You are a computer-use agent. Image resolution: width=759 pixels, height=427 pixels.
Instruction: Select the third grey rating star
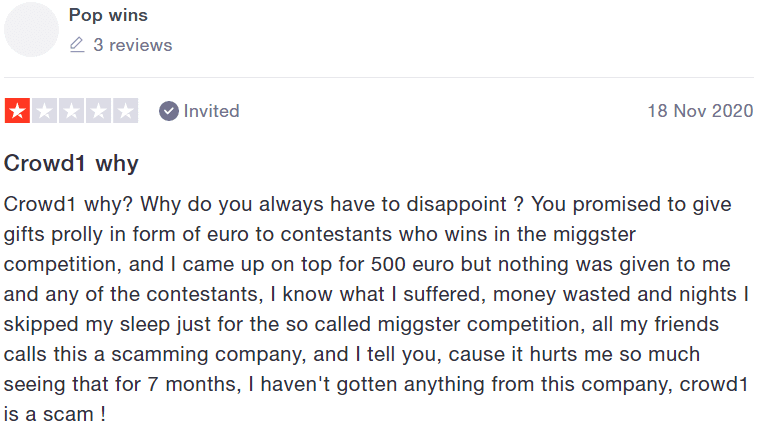point(72,111)
